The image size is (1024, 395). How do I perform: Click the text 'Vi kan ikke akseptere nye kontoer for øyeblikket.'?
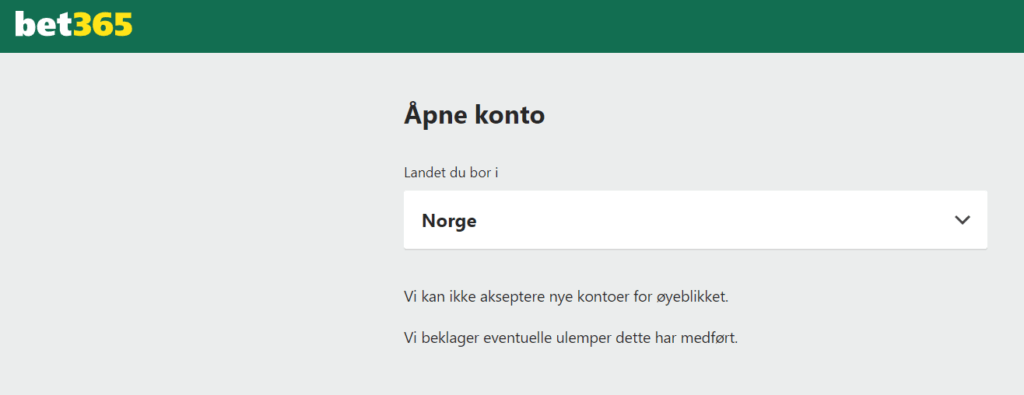coord(566,297)
